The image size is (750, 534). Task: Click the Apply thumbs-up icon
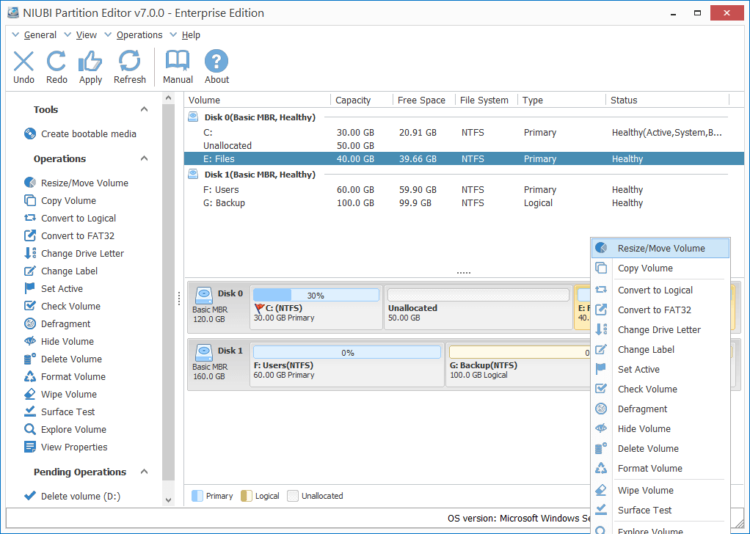pos(90,61)
